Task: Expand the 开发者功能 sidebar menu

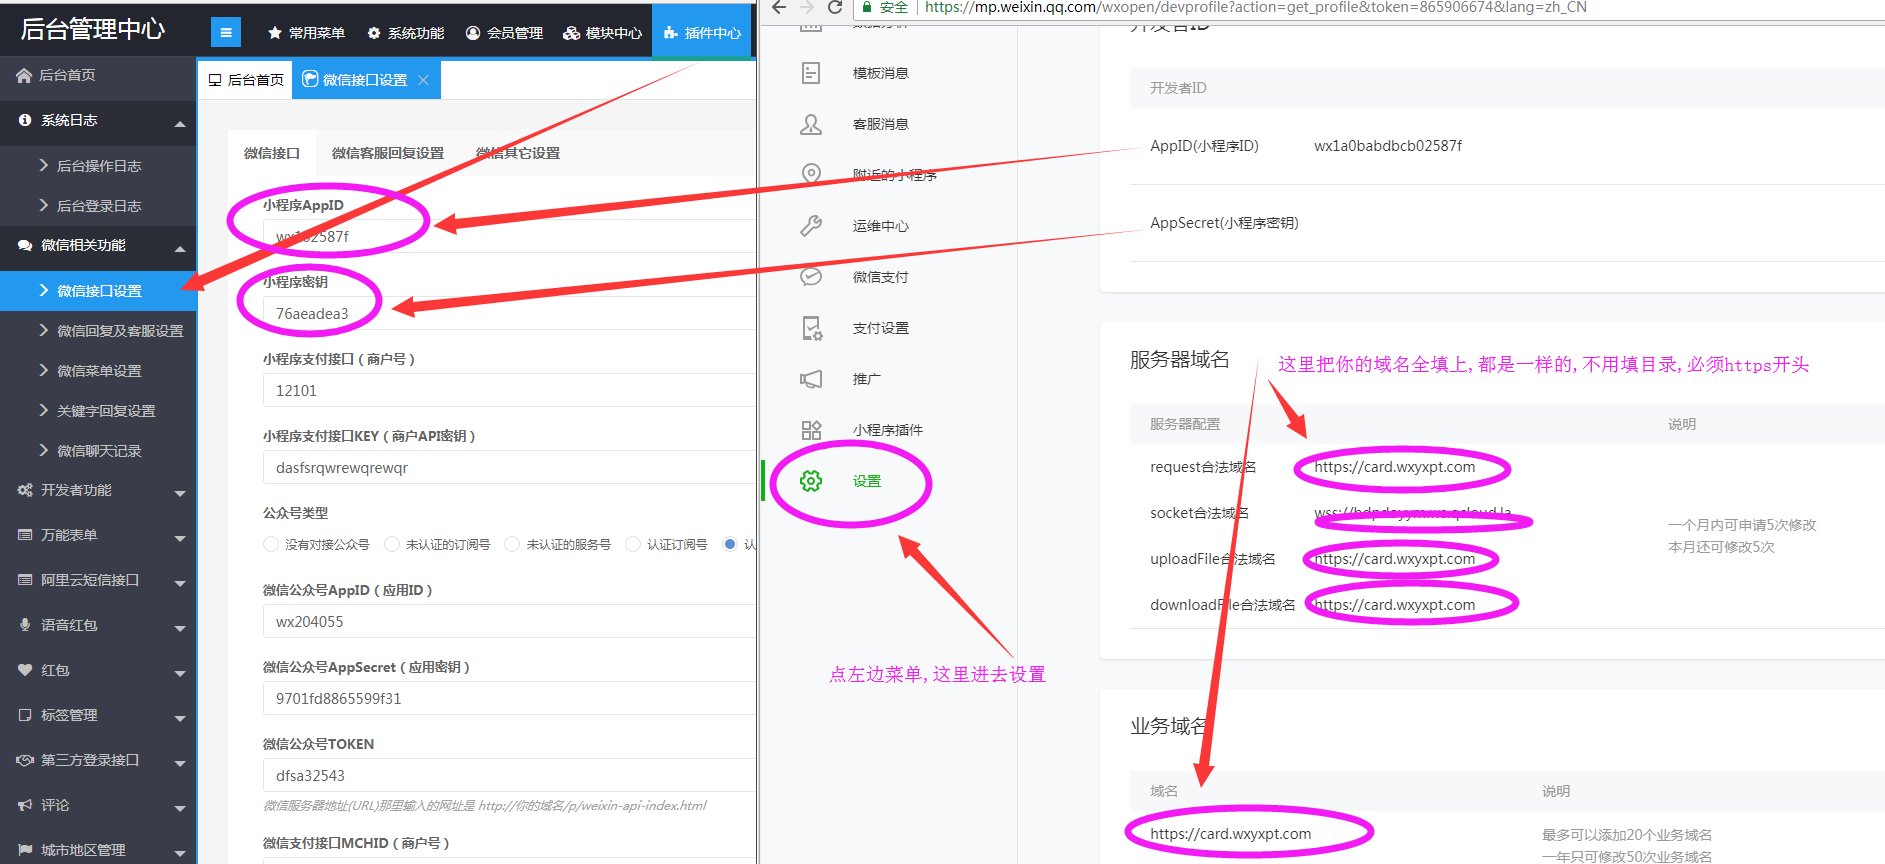Action: 98,490
